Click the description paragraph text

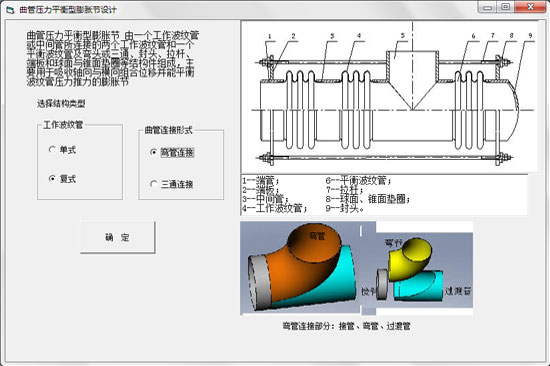pyautogui.click(x=113, y=59)
